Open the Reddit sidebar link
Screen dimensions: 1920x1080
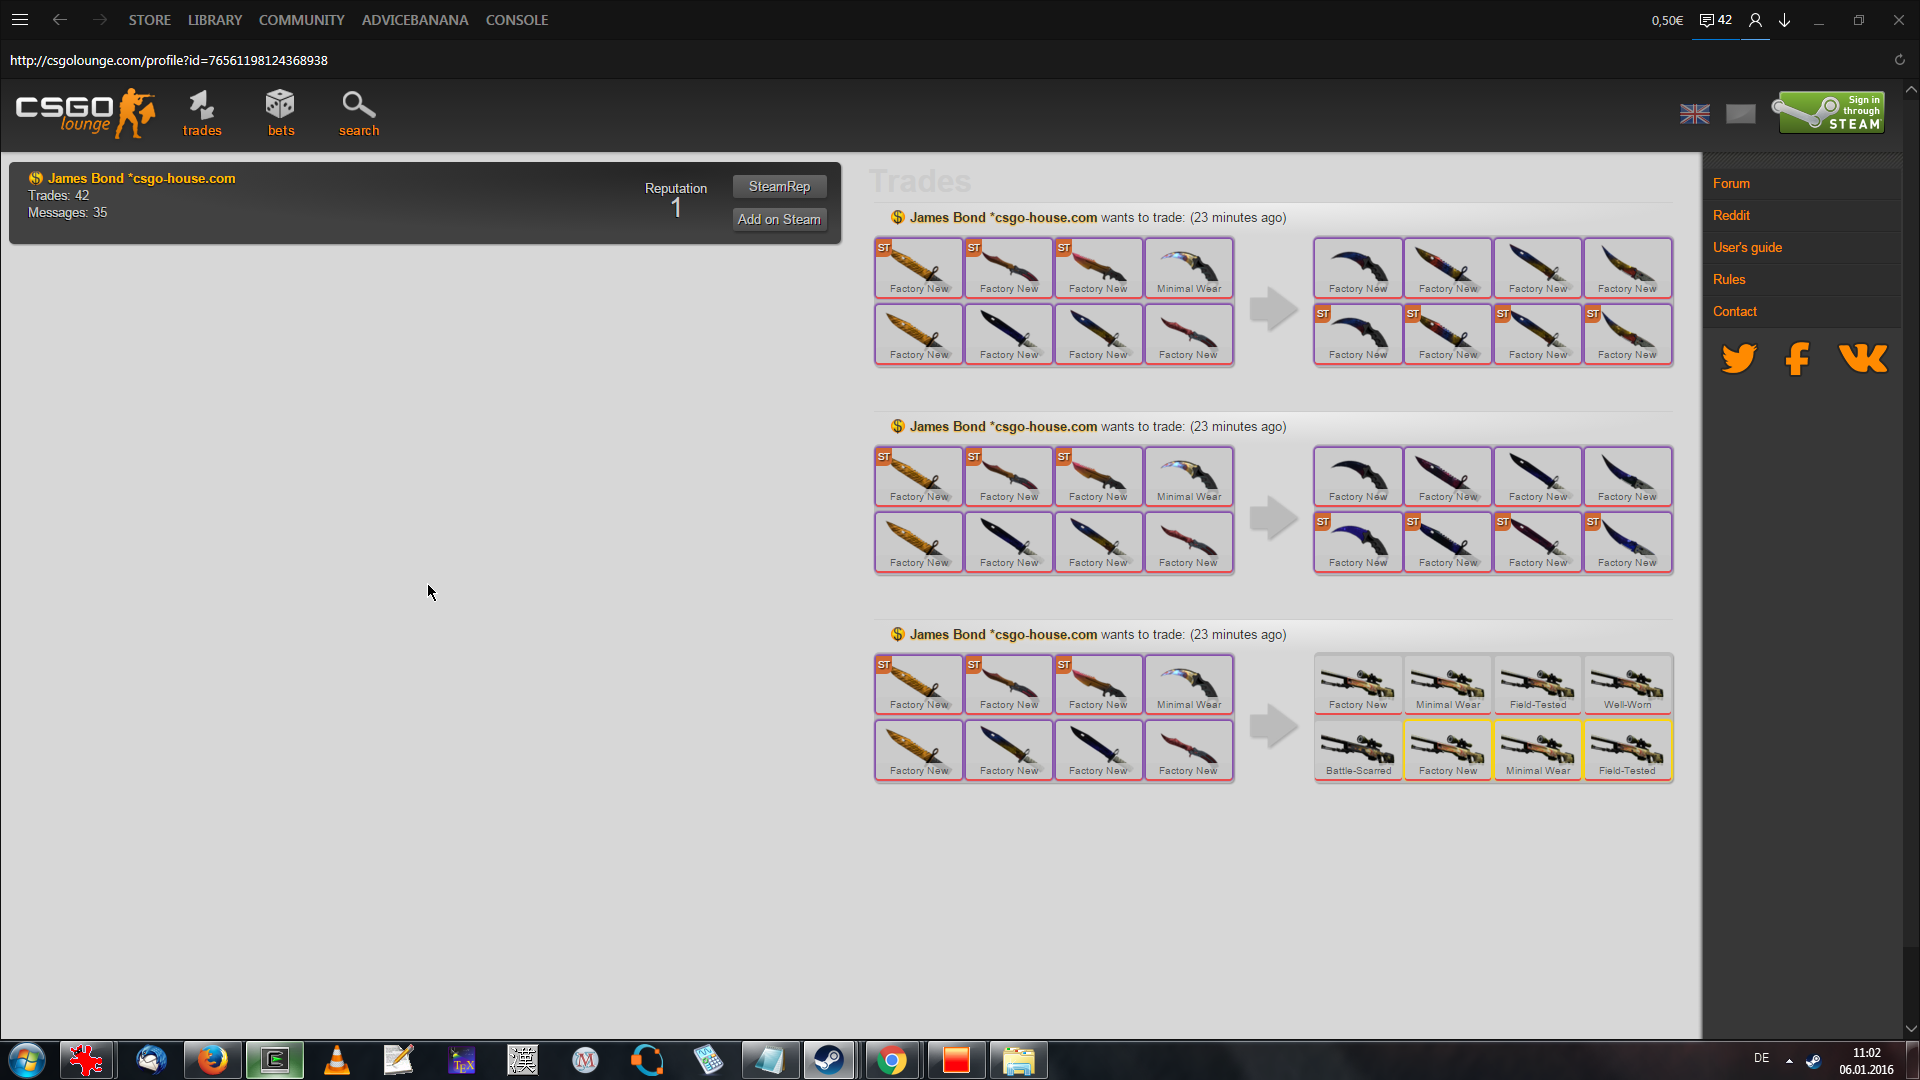coord(1731,215)
